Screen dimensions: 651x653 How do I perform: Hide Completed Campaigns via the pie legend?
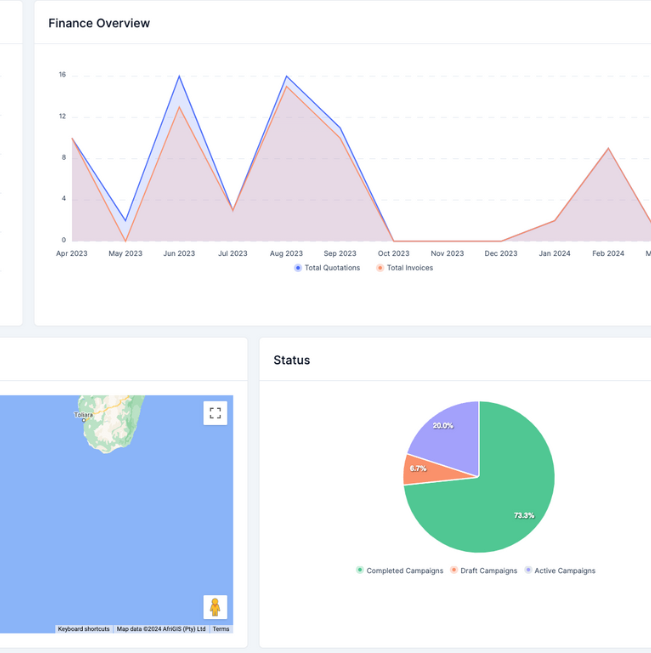399,571
